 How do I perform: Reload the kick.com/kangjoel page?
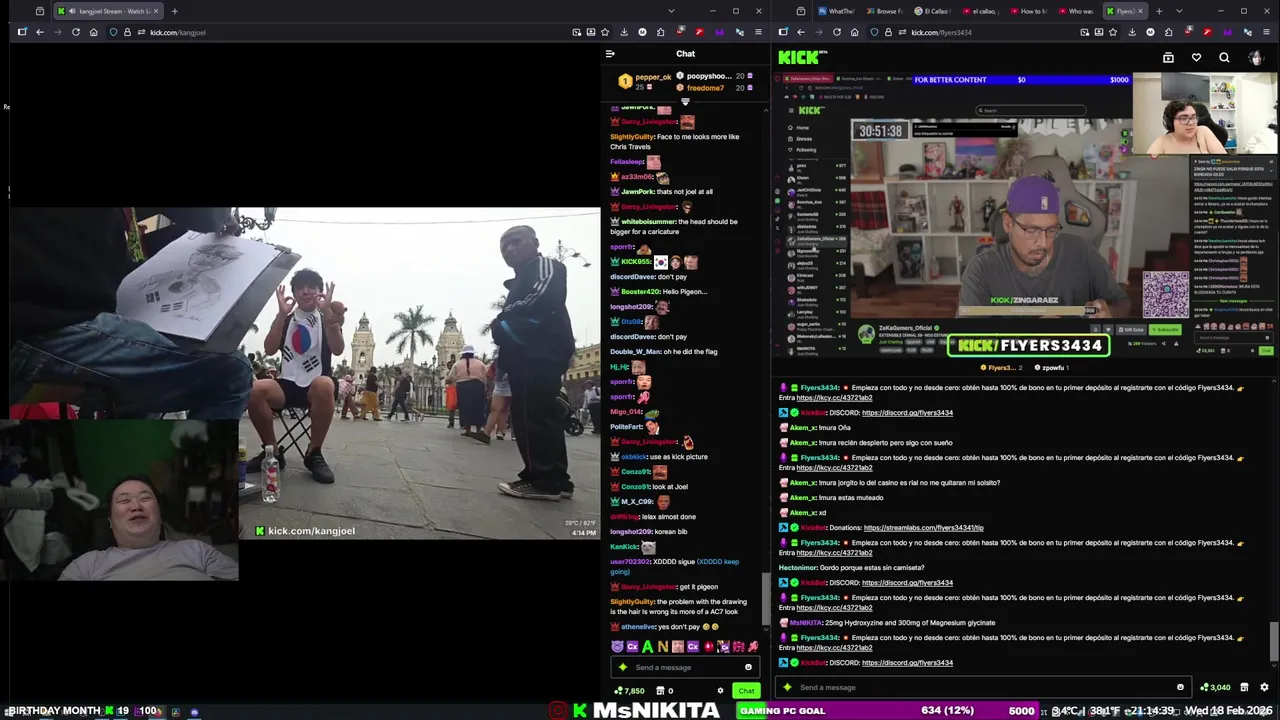(x=75, y=32)
